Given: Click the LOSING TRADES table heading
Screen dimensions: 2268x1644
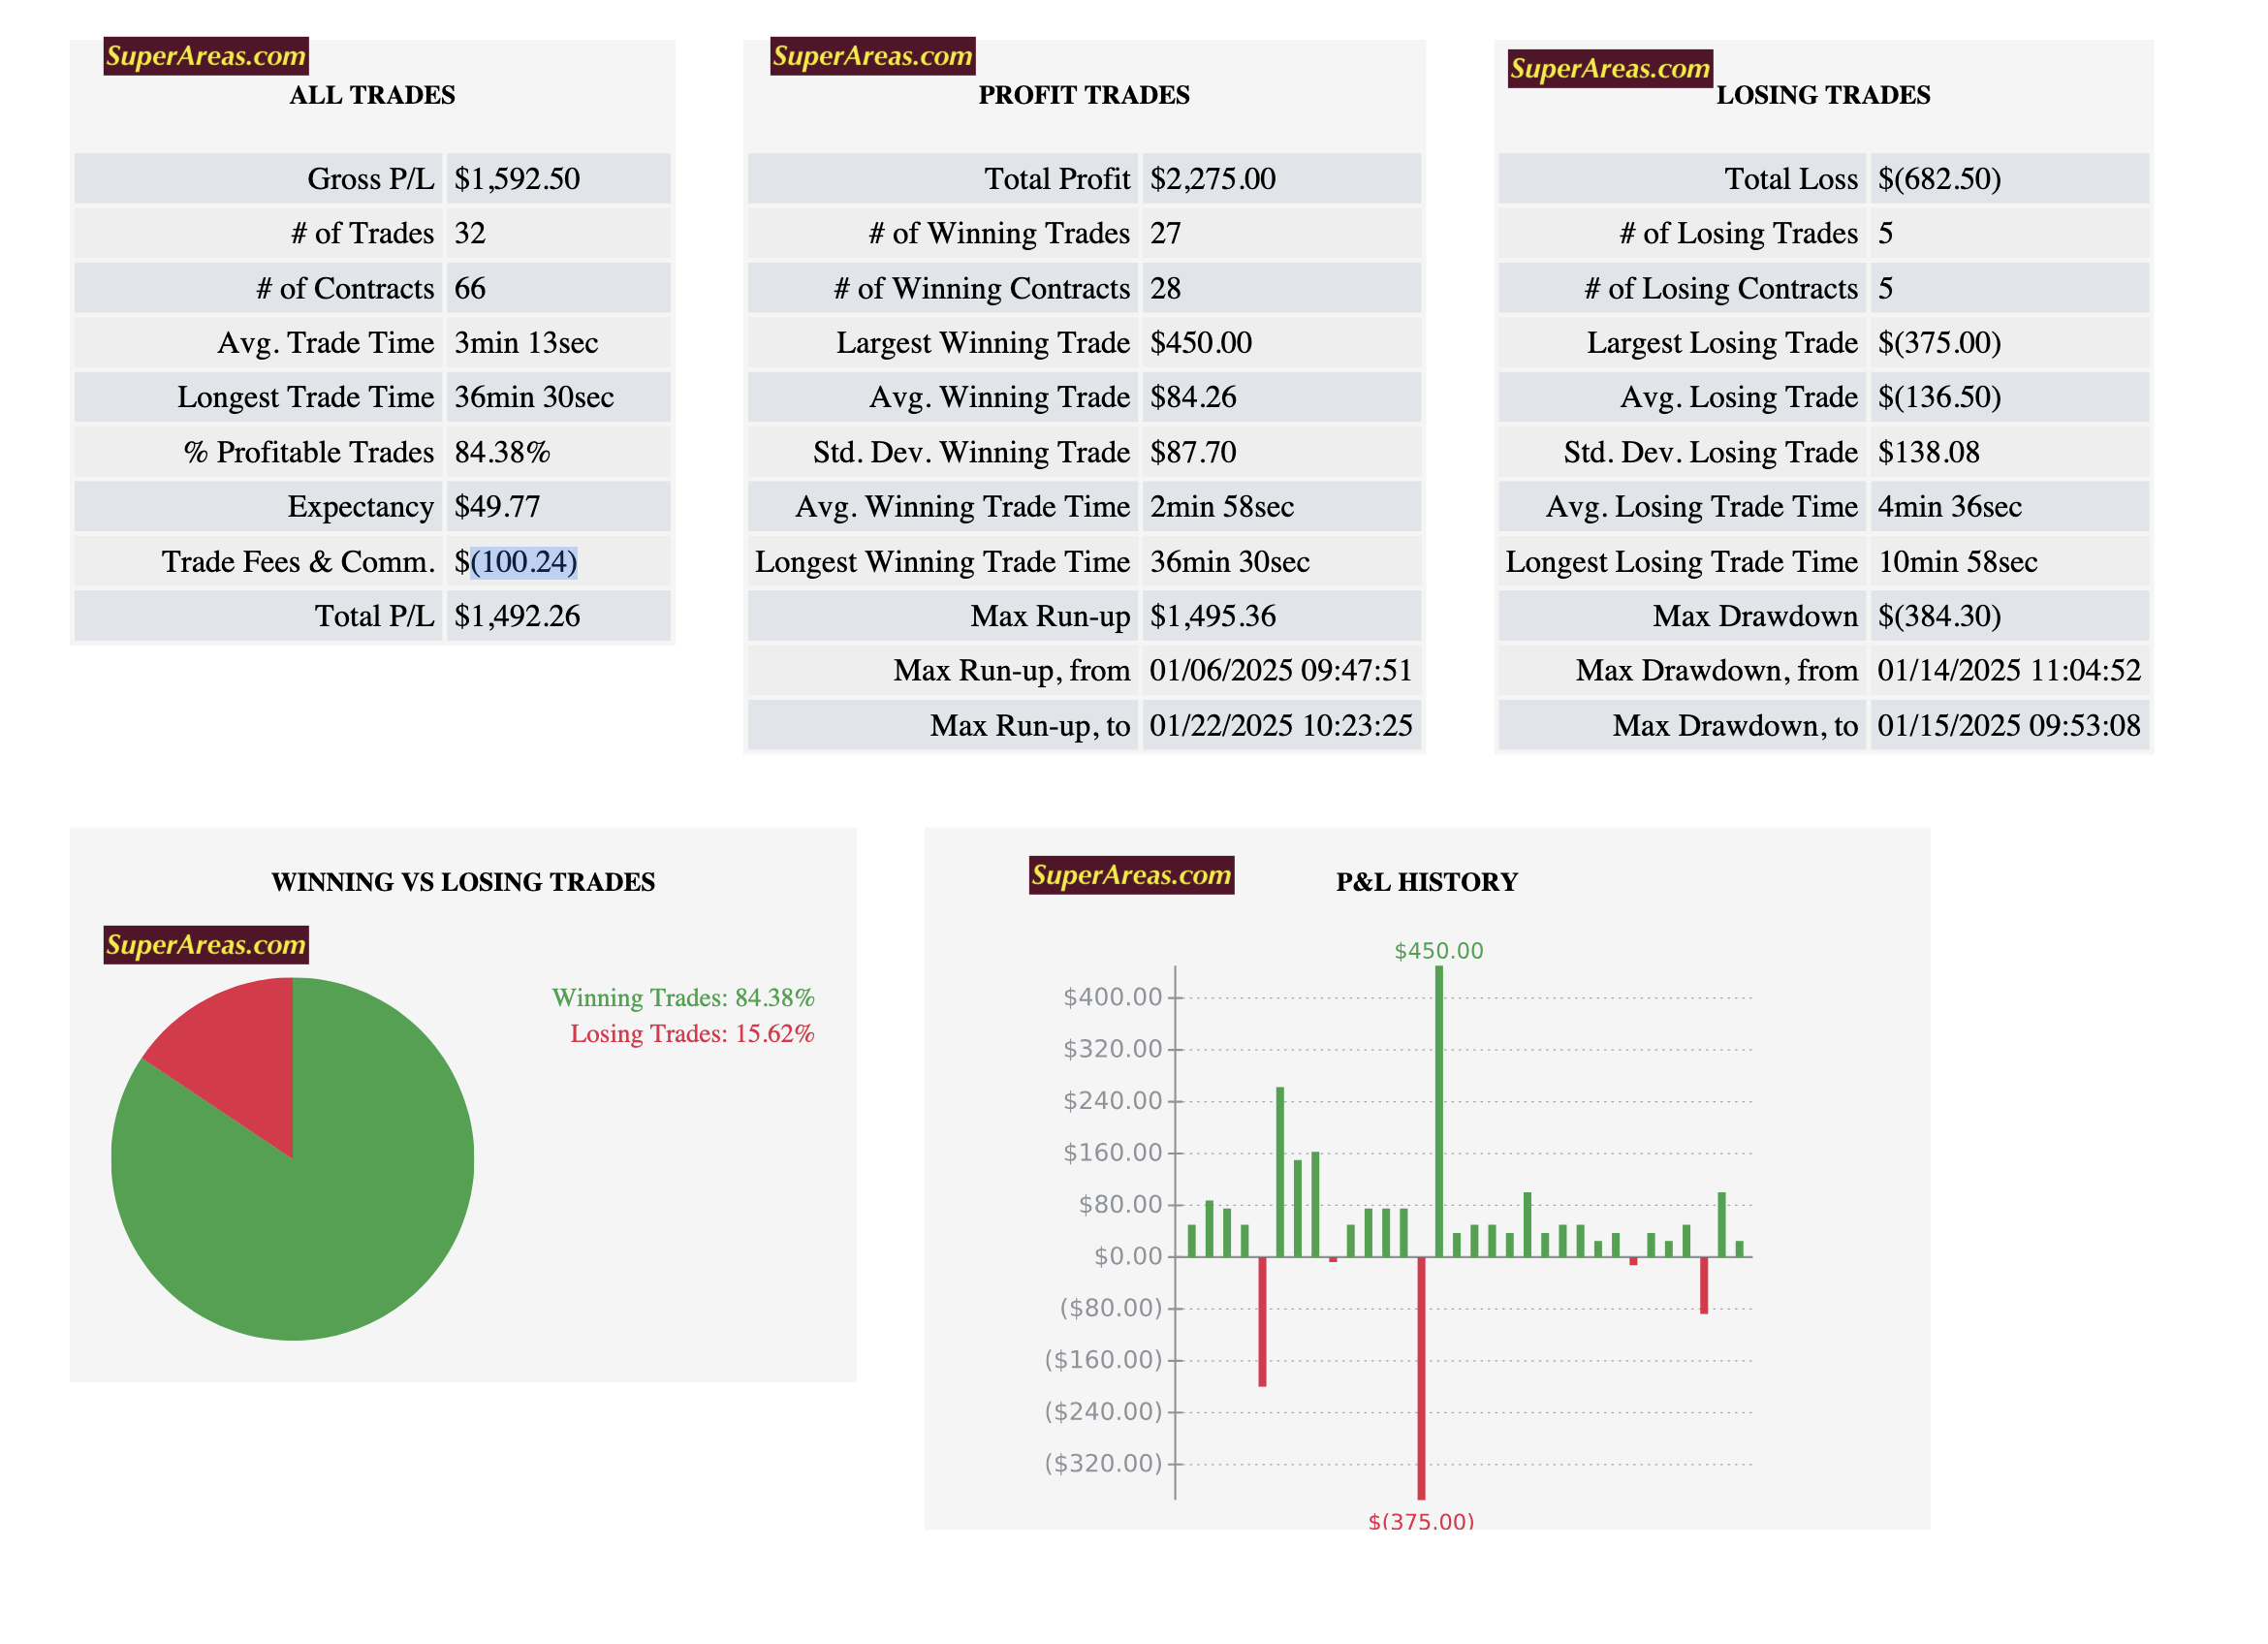Looking at the screenshot, I should point(1823,95).
